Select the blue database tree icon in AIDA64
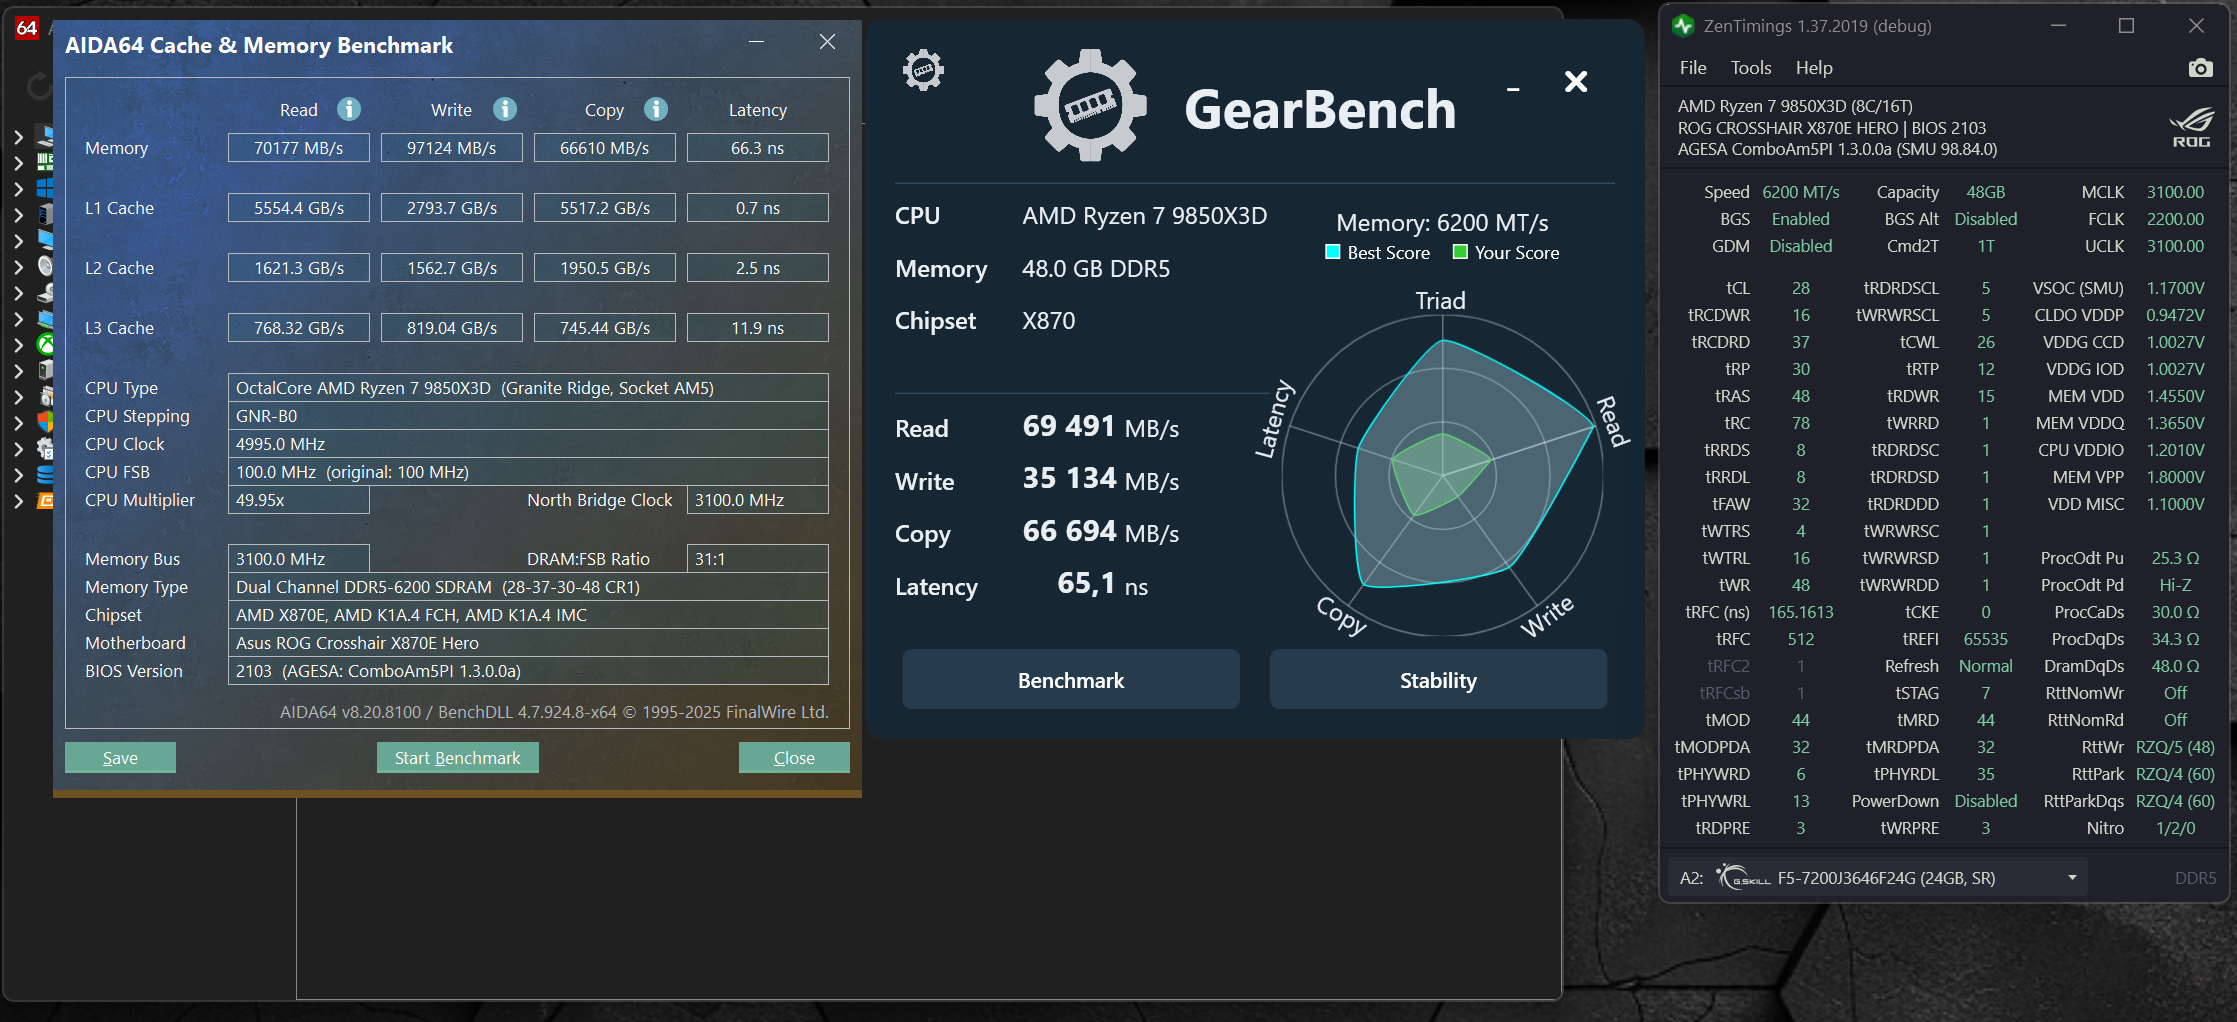The image size is (2237, 1022). point(45,474)
